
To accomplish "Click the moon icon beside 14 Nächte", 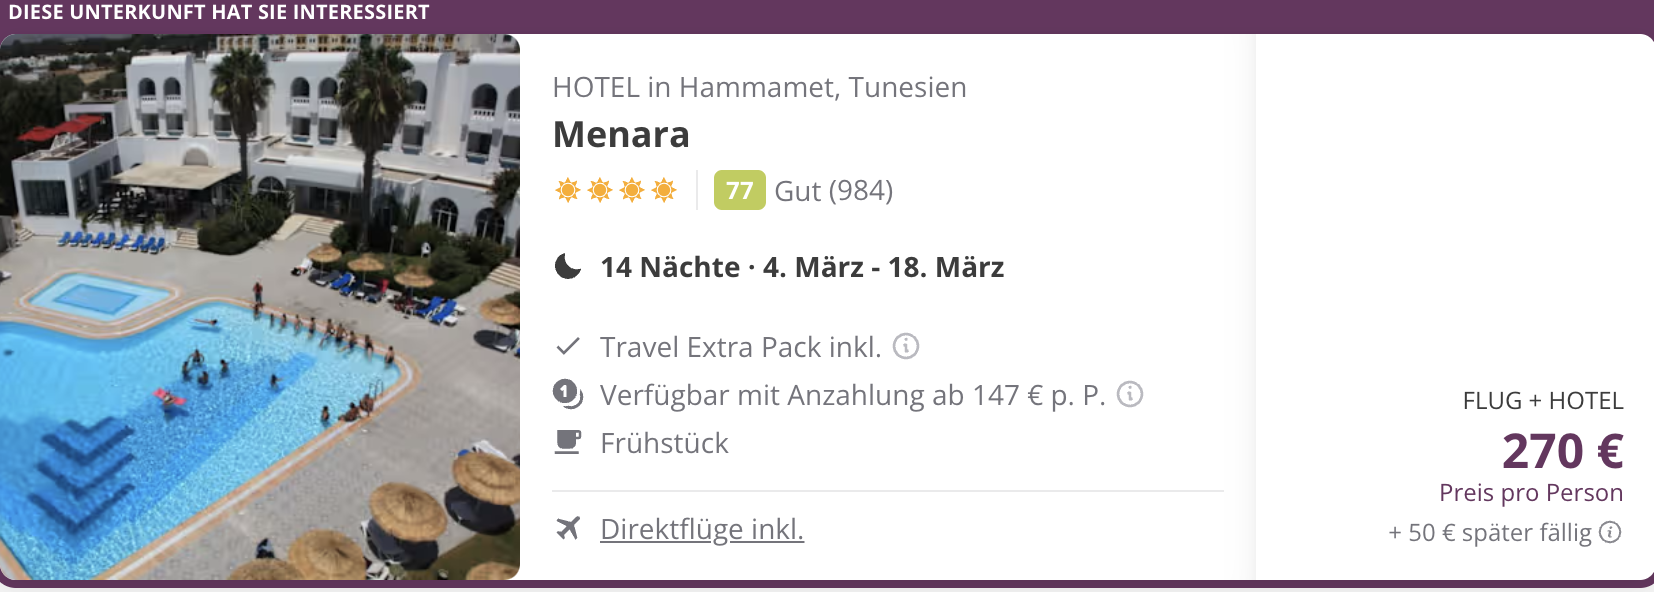I will 568,267.
